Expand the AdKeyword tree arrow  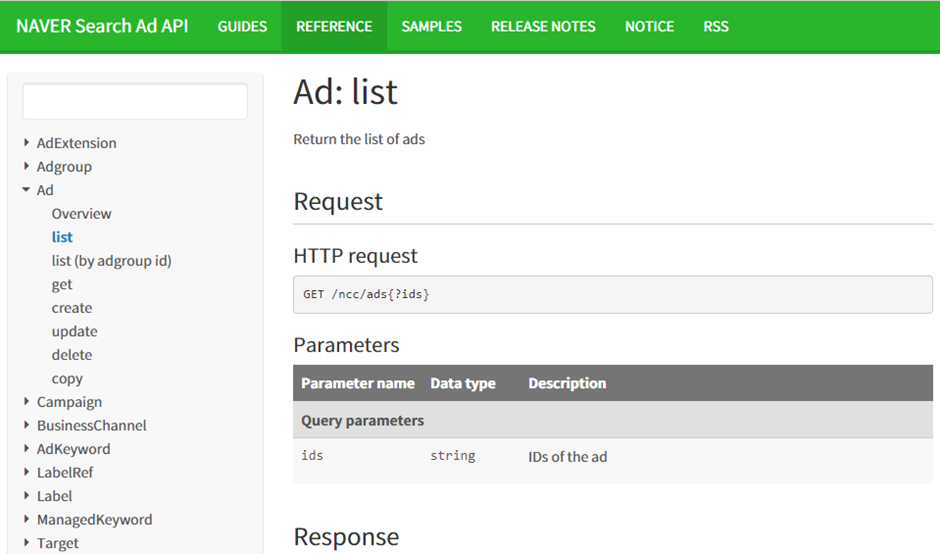[x=27, y=449]
